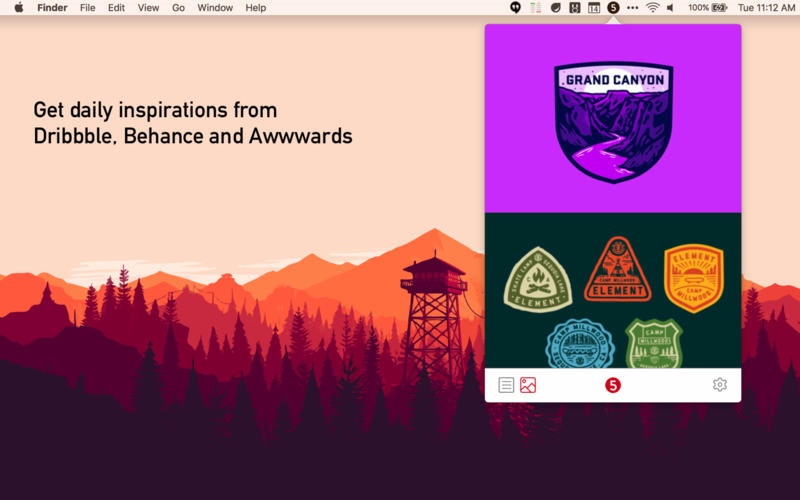This screenshot has width=800, height=500.
Task: Click the red 5 logo in popup footer
Action: (613, 385)
